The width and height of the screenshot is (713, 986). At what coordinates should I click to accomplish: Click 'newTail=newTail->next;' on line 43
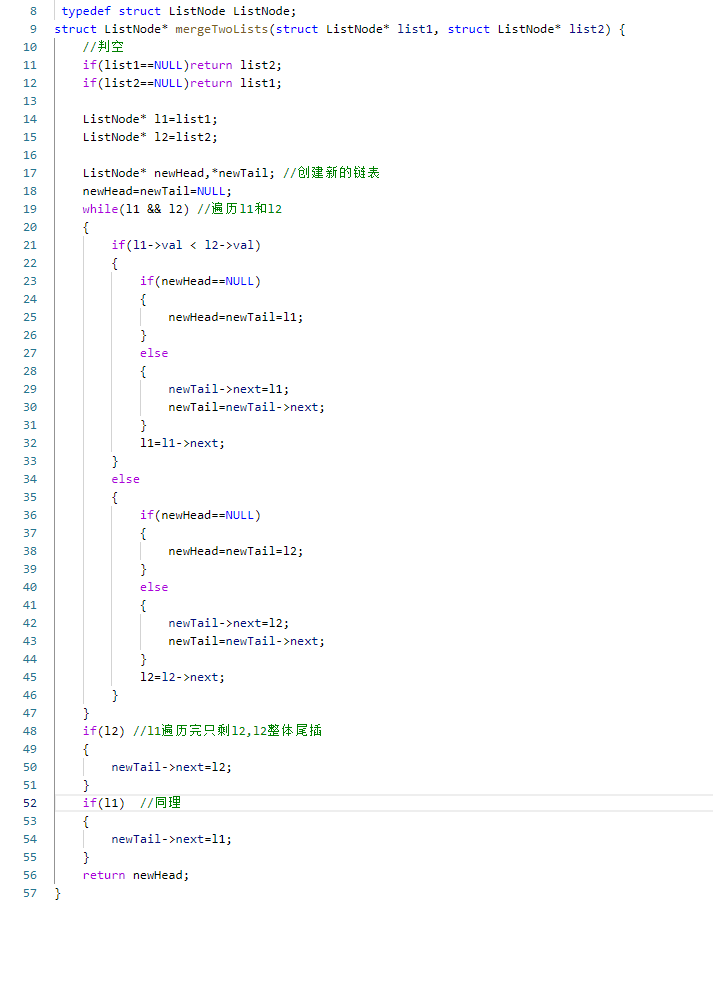[246, 641]
